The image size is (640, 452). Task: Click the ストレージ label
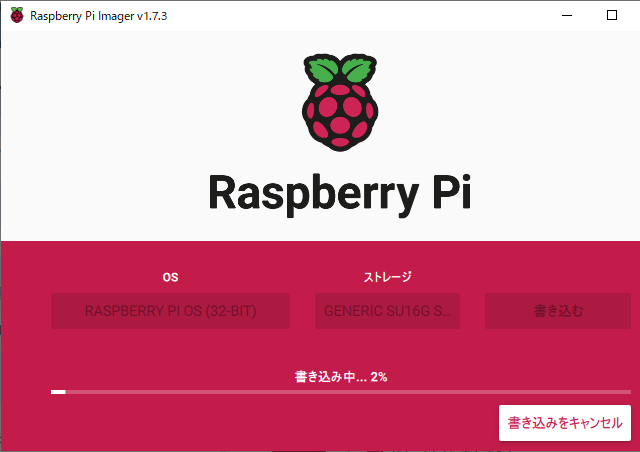point(387,277)
